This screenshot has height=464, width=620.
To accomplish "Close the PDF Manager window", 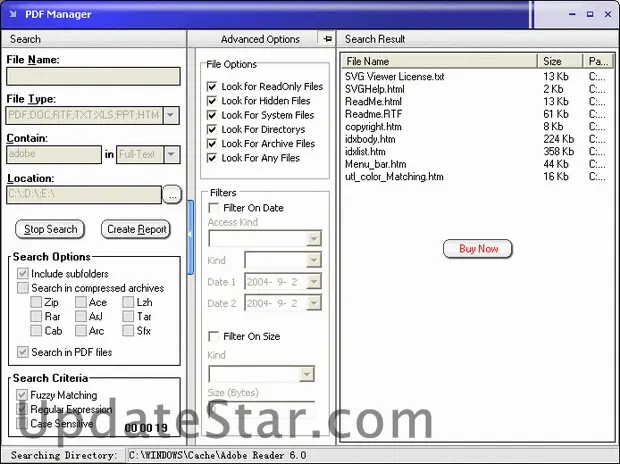I will [x=604, y=14].
